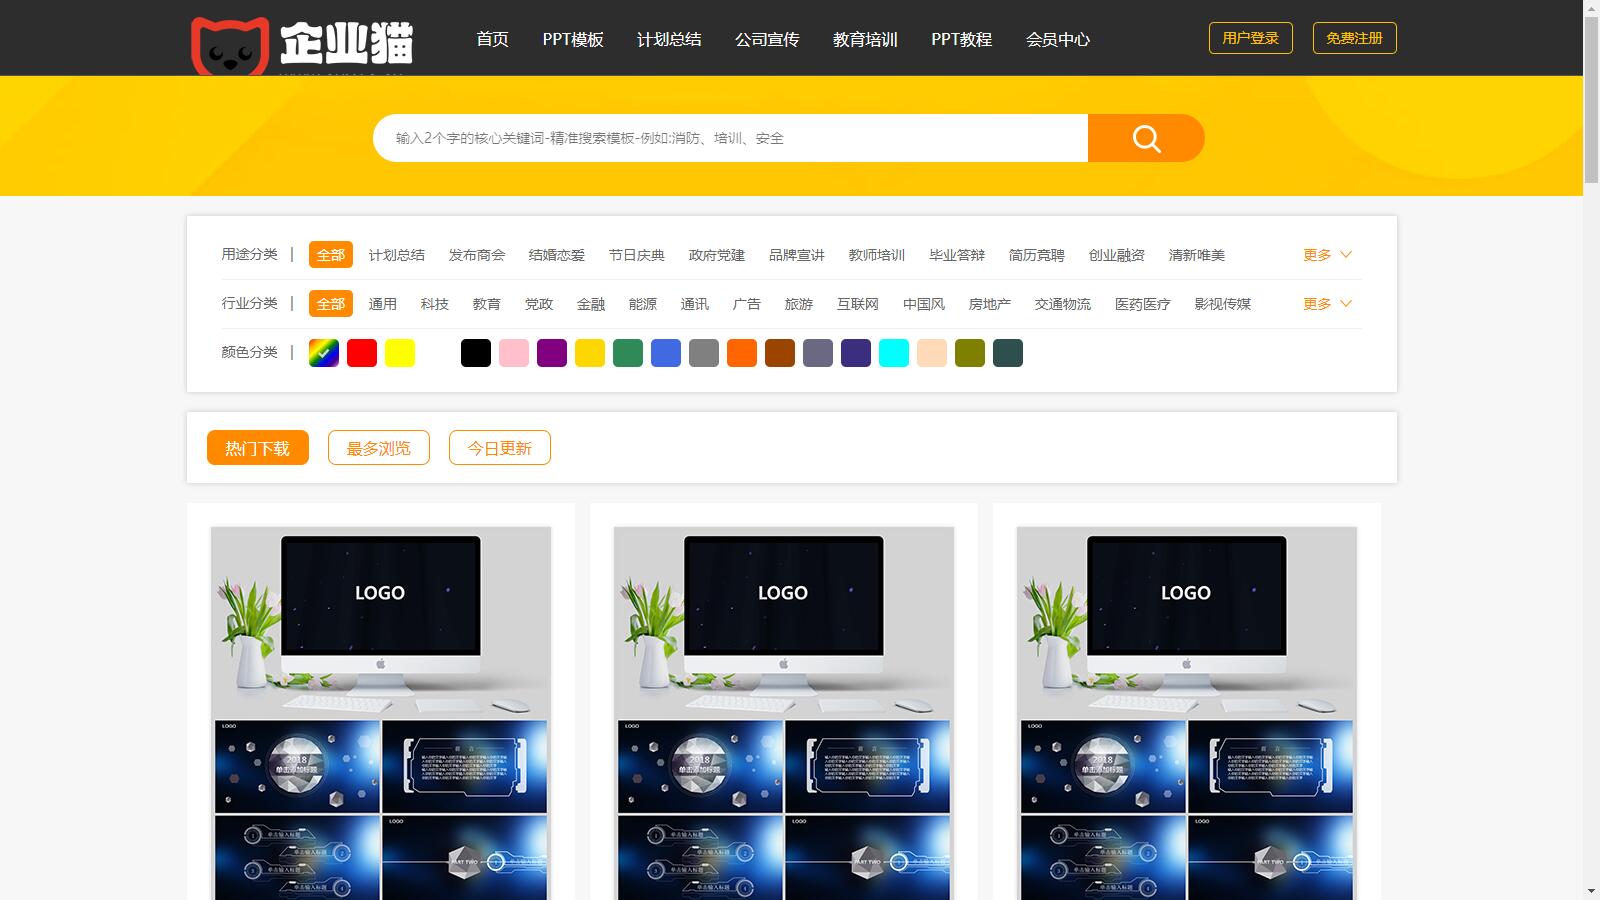Go to 会员中心 in the navigation
Image resolution: width=1600 pixels, height=900 pixels.
[1057, 39]
